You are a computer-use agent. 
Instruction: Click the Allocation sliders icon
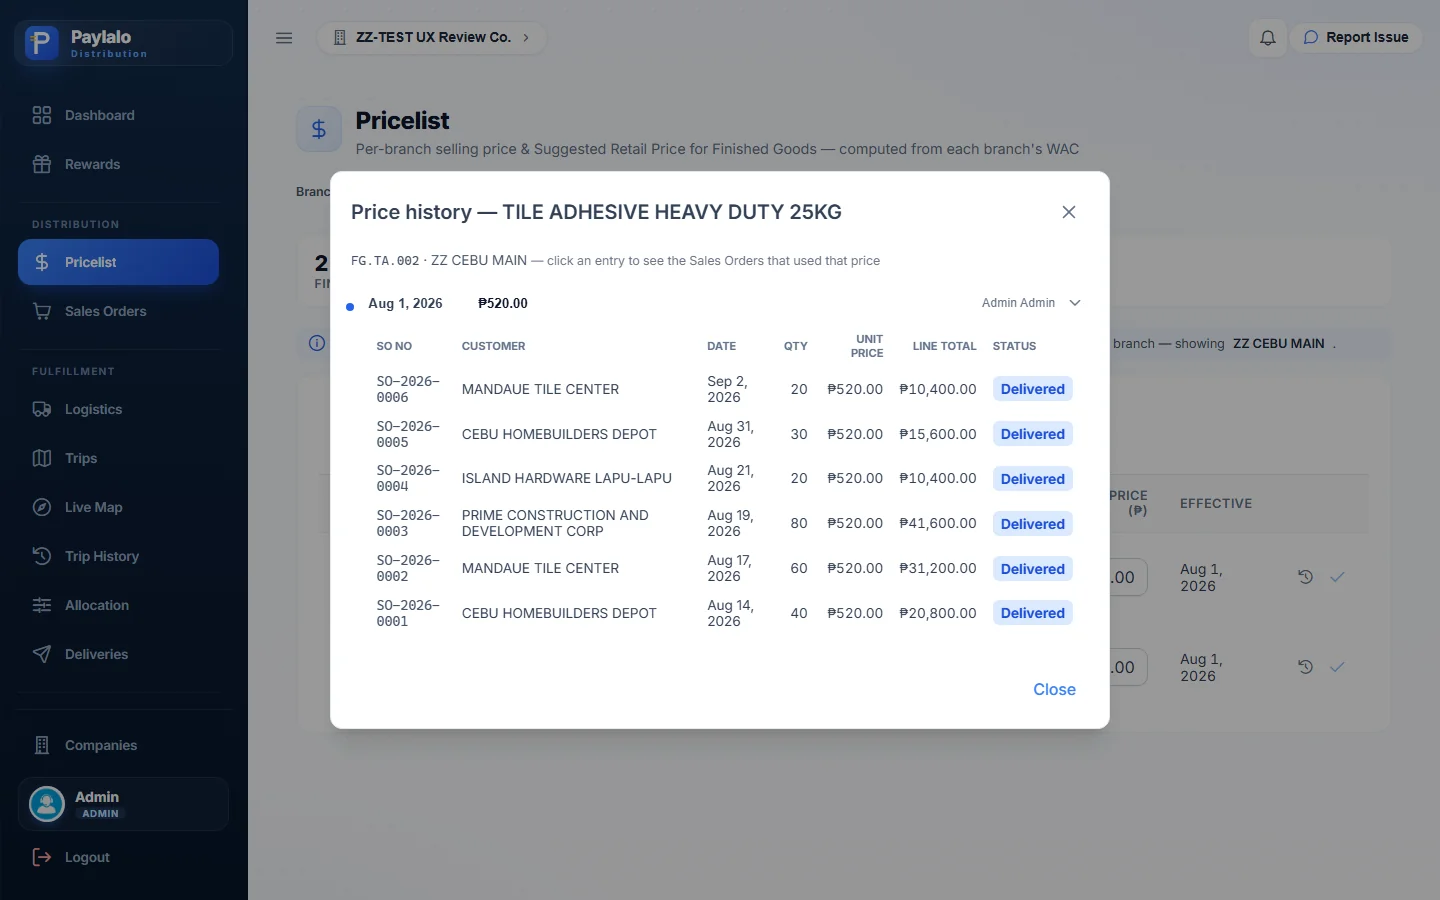[42, 605]
